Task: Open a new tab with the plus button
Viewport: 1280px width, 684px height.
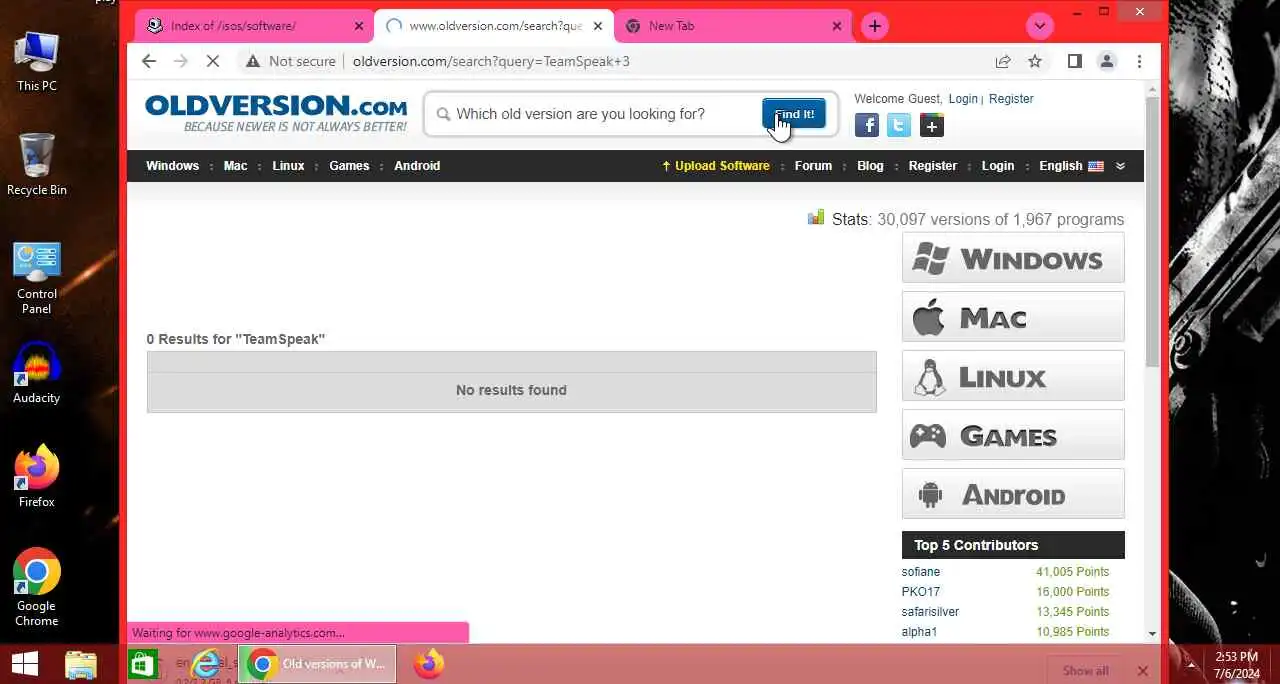Action: 875,26
